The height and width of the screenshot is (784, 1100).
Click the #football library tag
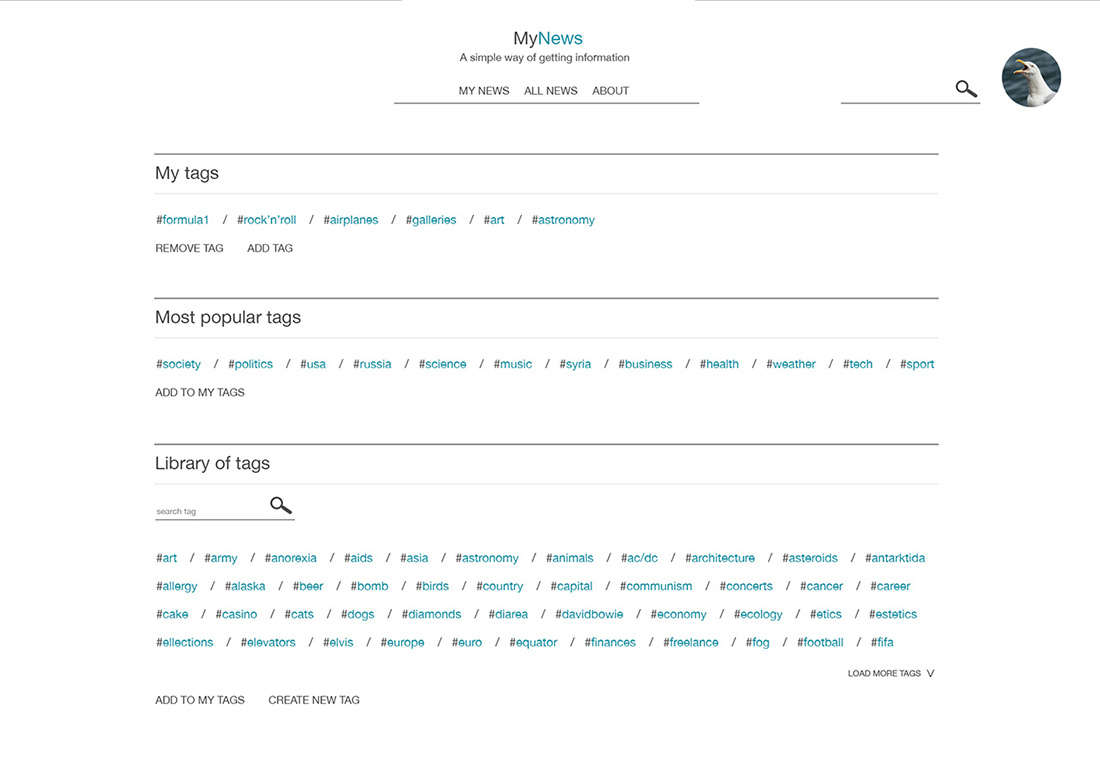click(x=820, y=642)
